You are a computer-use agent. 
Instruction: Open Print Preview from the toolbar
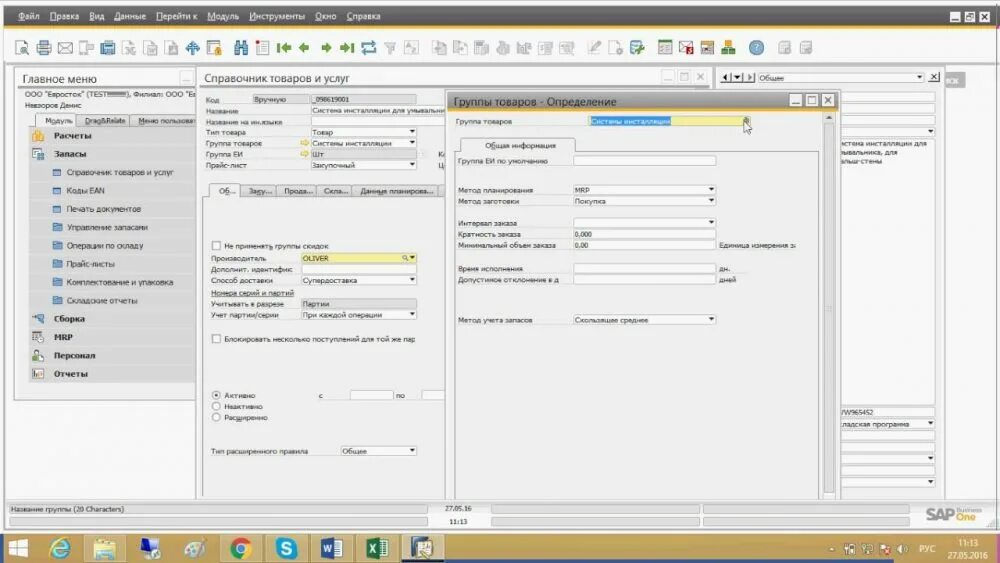tap(22, 48)
